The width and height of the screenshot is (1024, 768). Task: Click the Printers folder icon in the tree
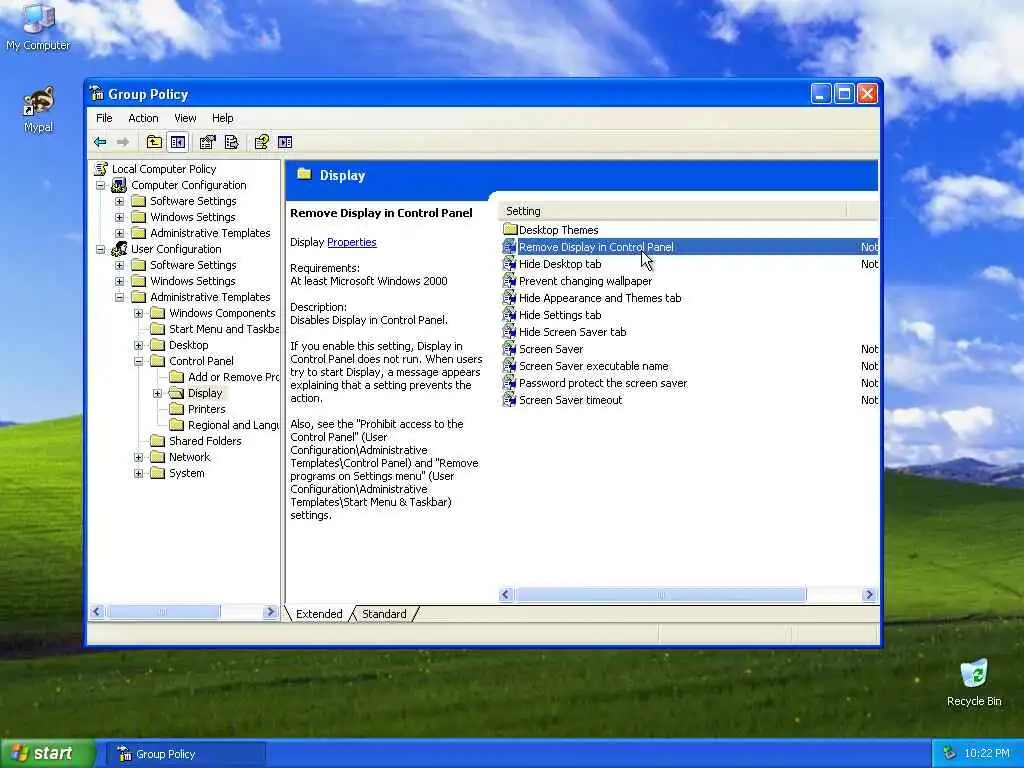tap(176, 409)
